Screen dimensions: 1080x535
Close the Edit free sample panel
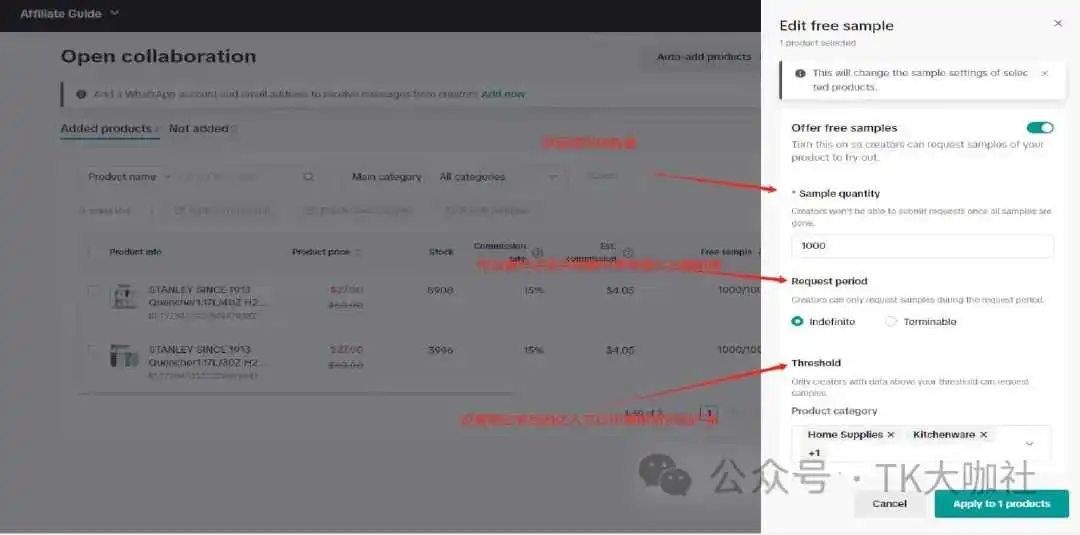coord(1058,23)
